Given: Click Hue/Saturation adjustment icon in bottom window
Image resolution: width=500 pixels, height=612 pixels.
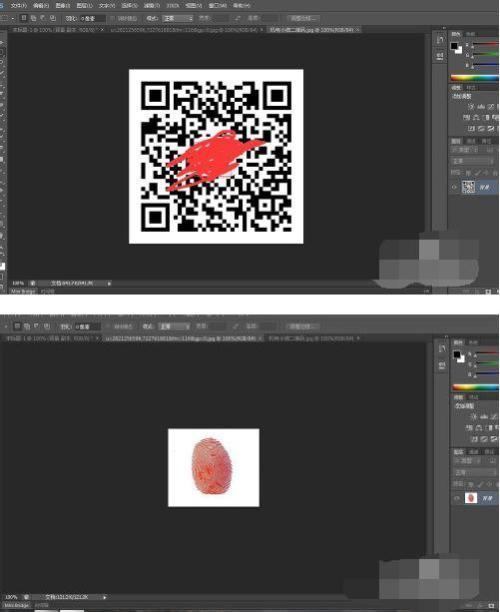Looking at the screenshot, I should (x=469, y=428).
